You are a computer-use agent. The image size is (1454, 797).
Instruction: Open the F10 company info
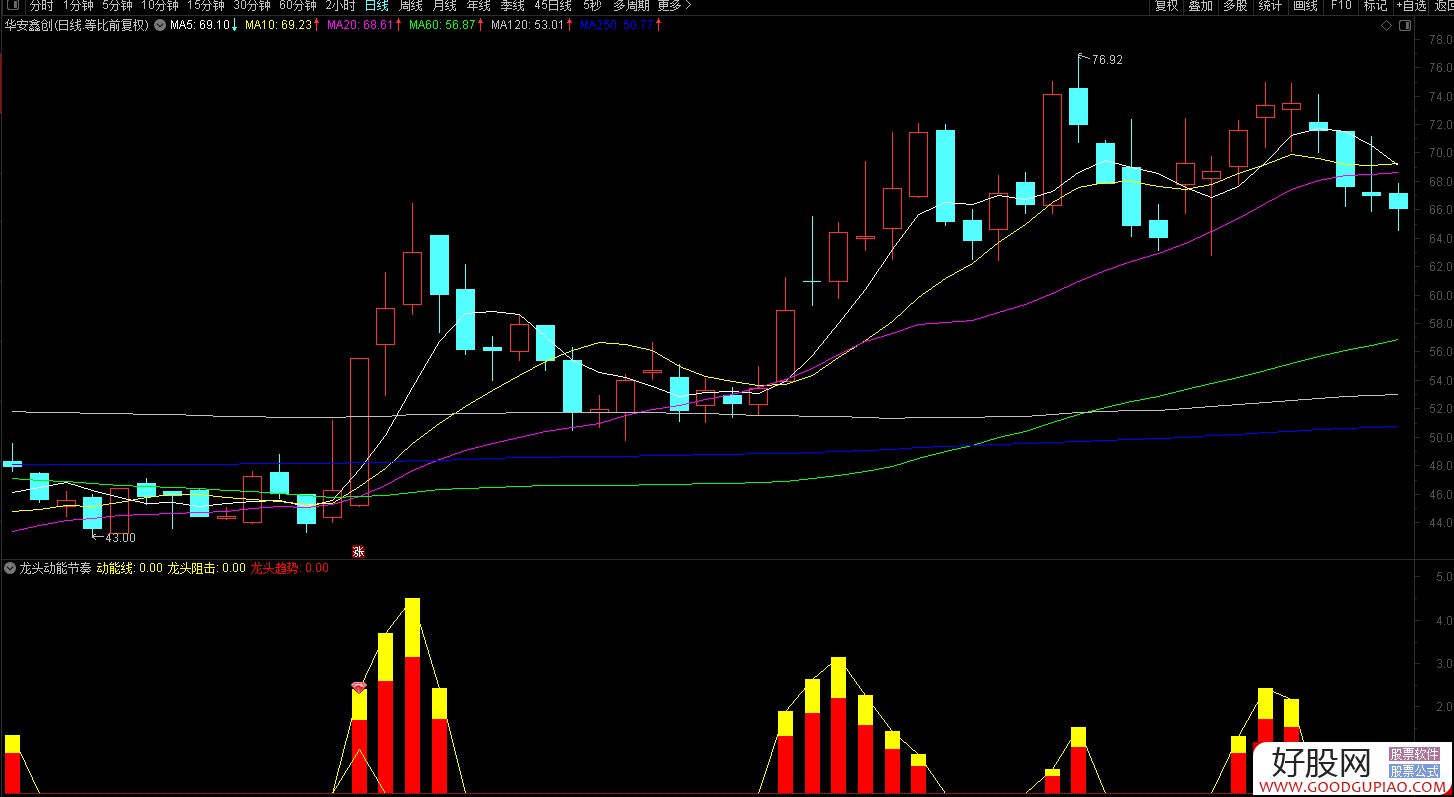click(x=1341, y=6)
